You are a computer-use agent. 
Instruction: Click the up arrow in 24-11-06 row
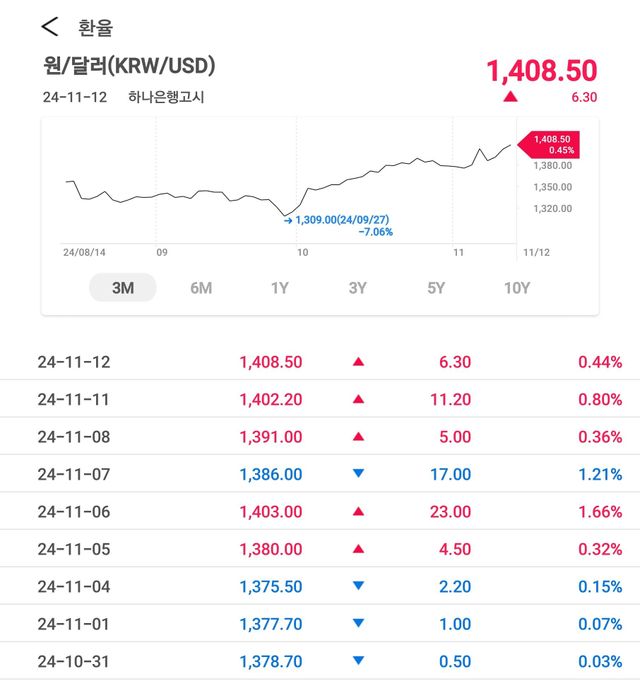coord(358,512)
